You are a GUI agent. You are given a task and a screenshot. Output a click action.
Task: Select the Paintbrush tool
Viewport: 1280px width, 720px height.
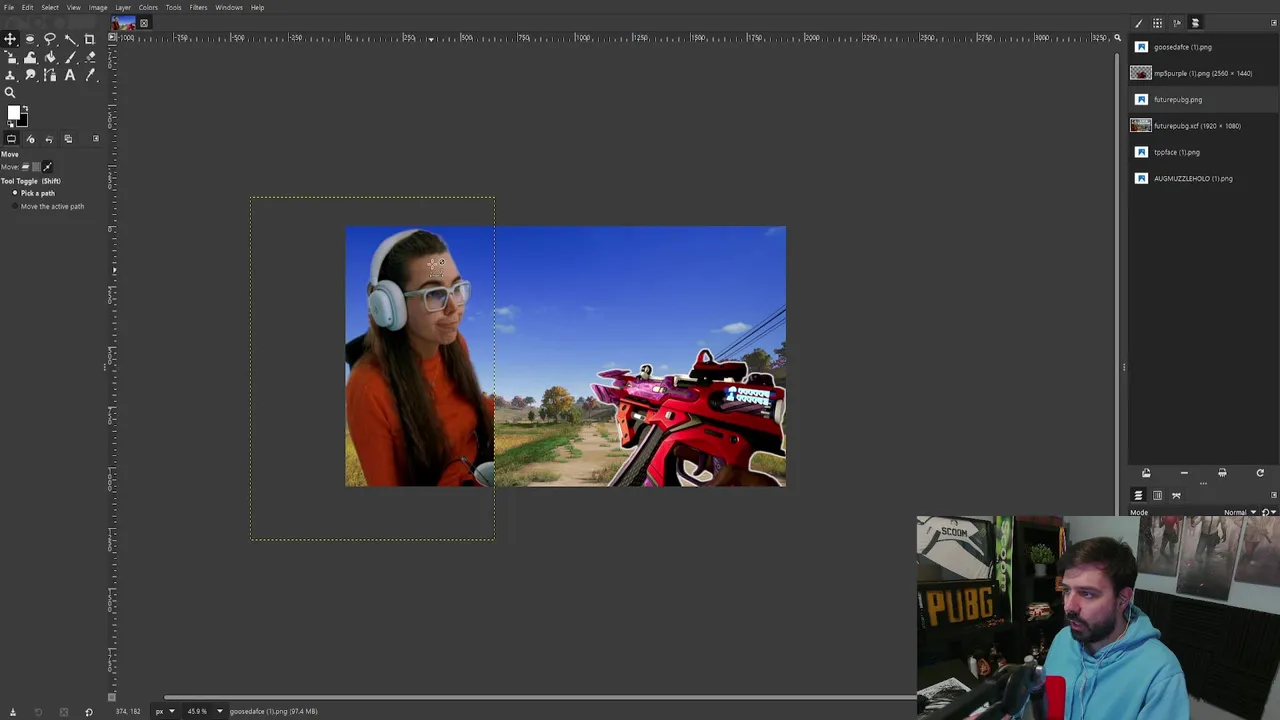tap(70, 57)
